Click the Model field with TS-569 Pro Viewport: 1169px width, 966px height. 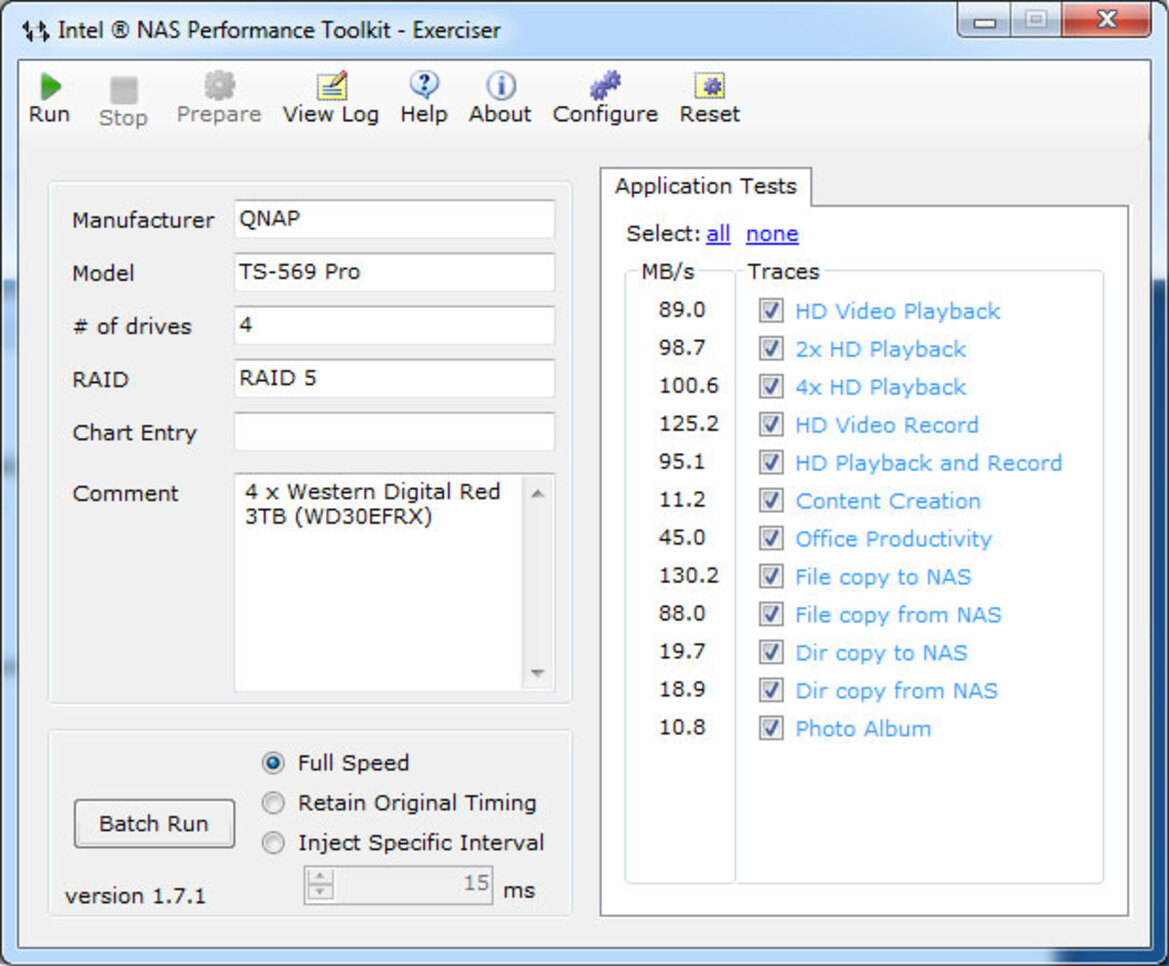(x=394, y=272)
